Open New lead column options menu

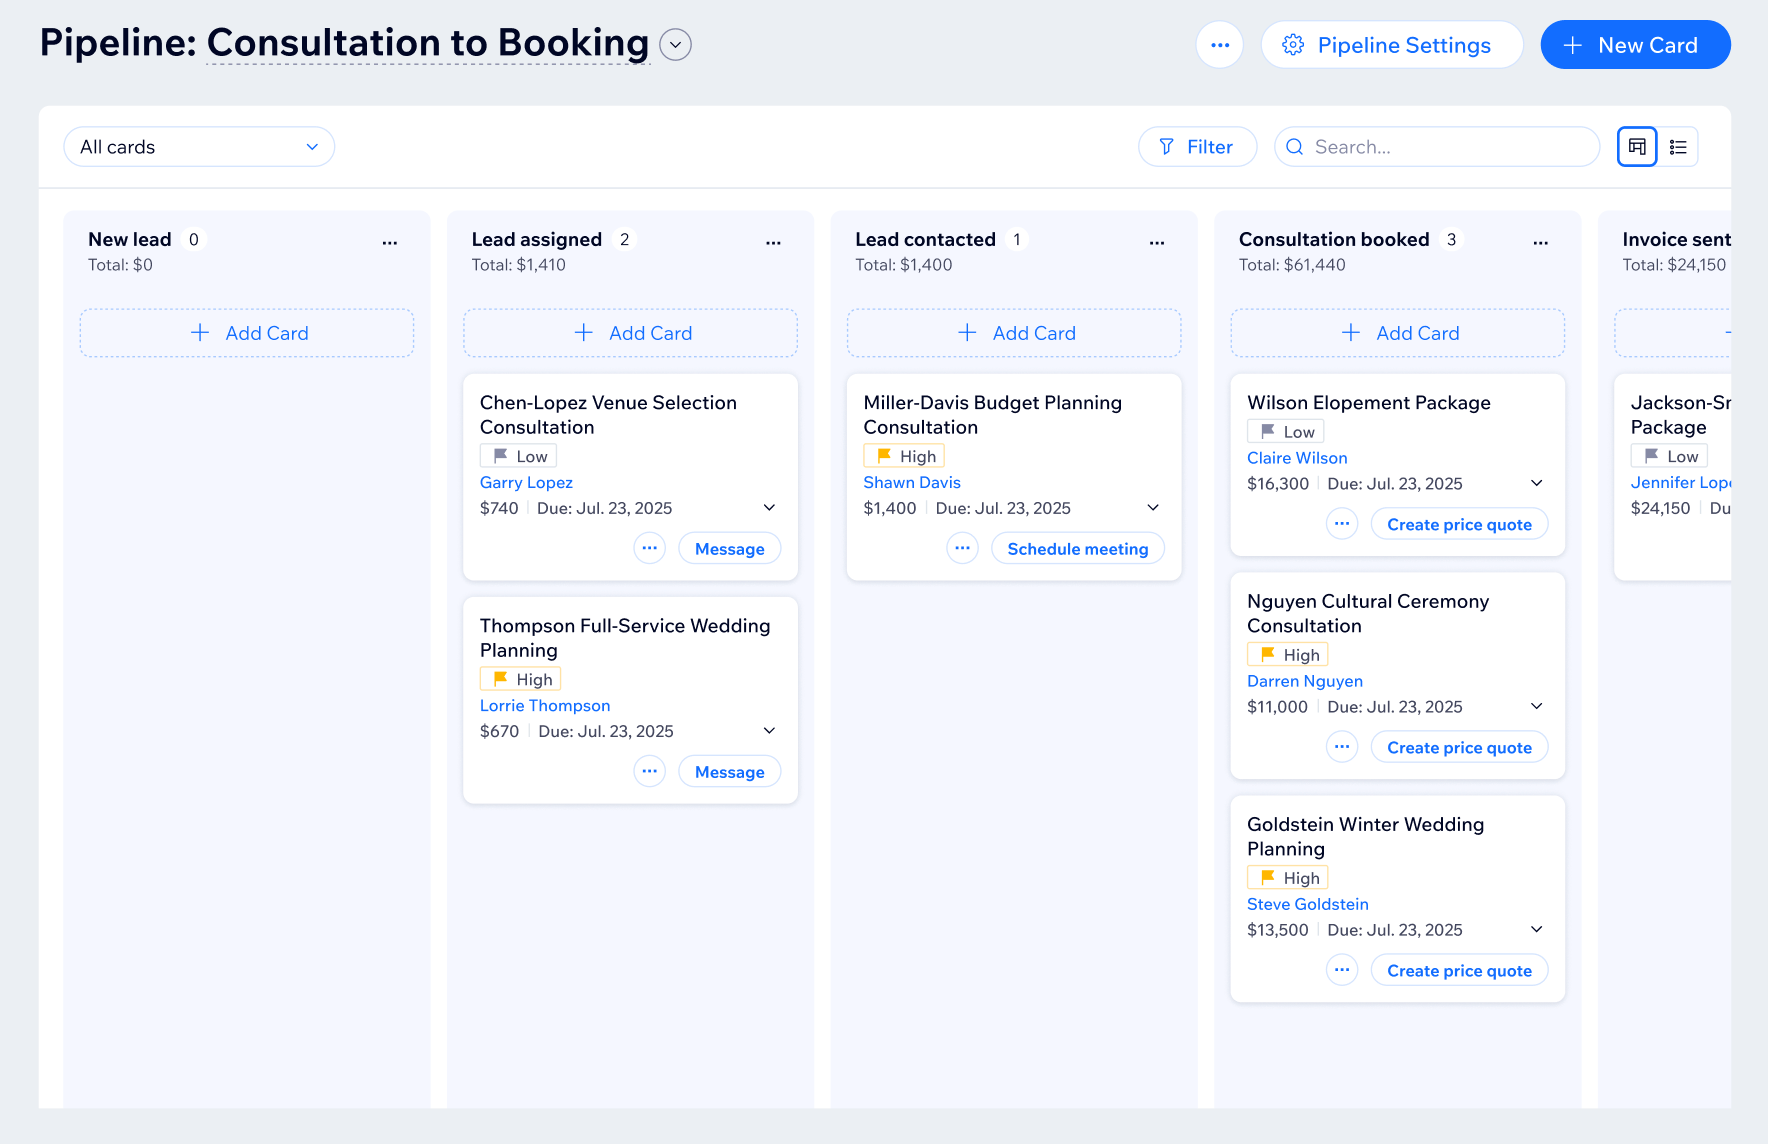click(389, 242)
